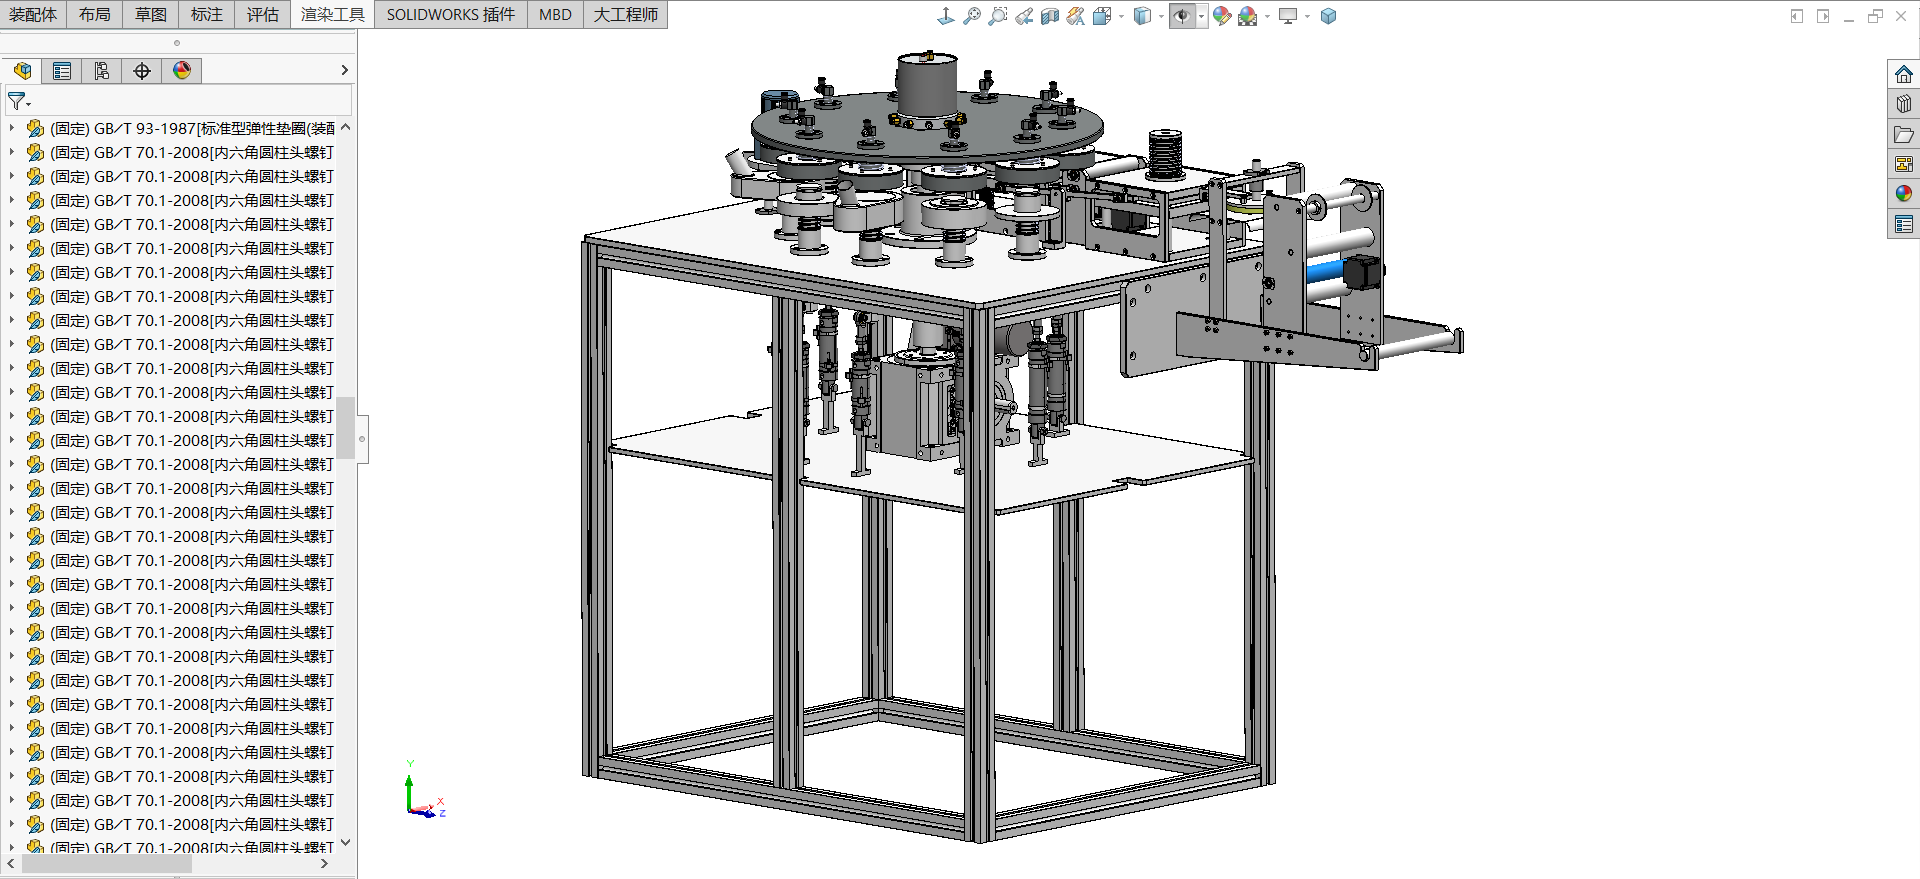Open the MBD ribbon tab
The height and width of the screenshot is (879, 1920).
555,14
